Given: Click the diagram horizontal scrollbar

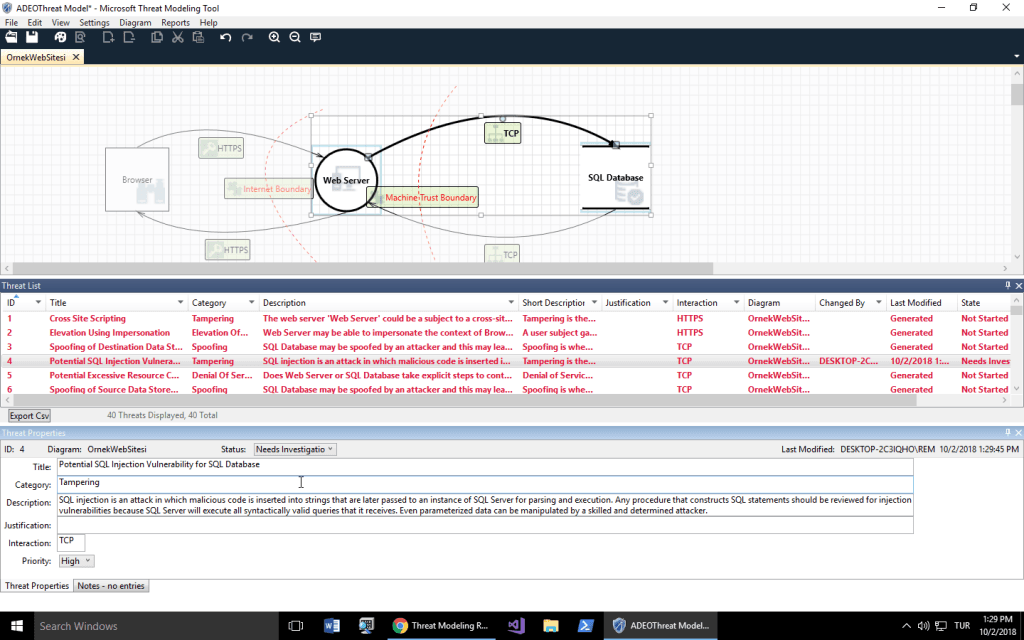Looking at the screenshot, I should coord(362,268).
